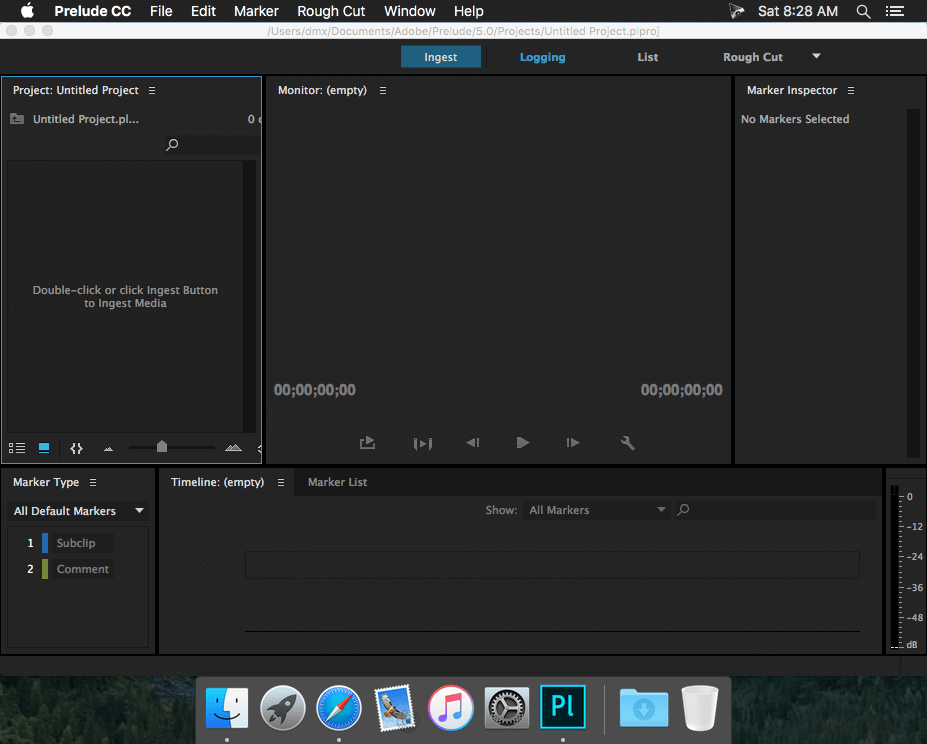Switch Project panel to list view
Image resolution: width=927 pixels, height=744 pixels.
click(x=17, y=448)
